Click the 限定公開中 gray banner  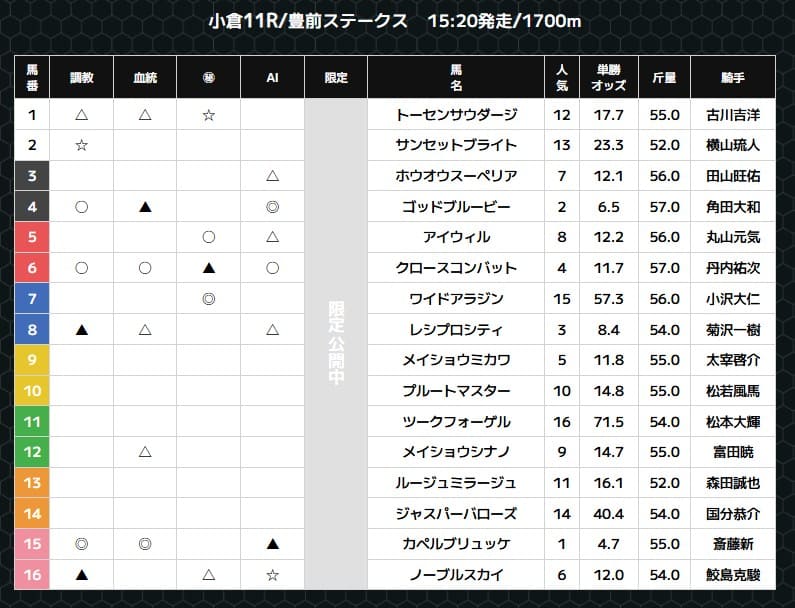pos(335,345)
